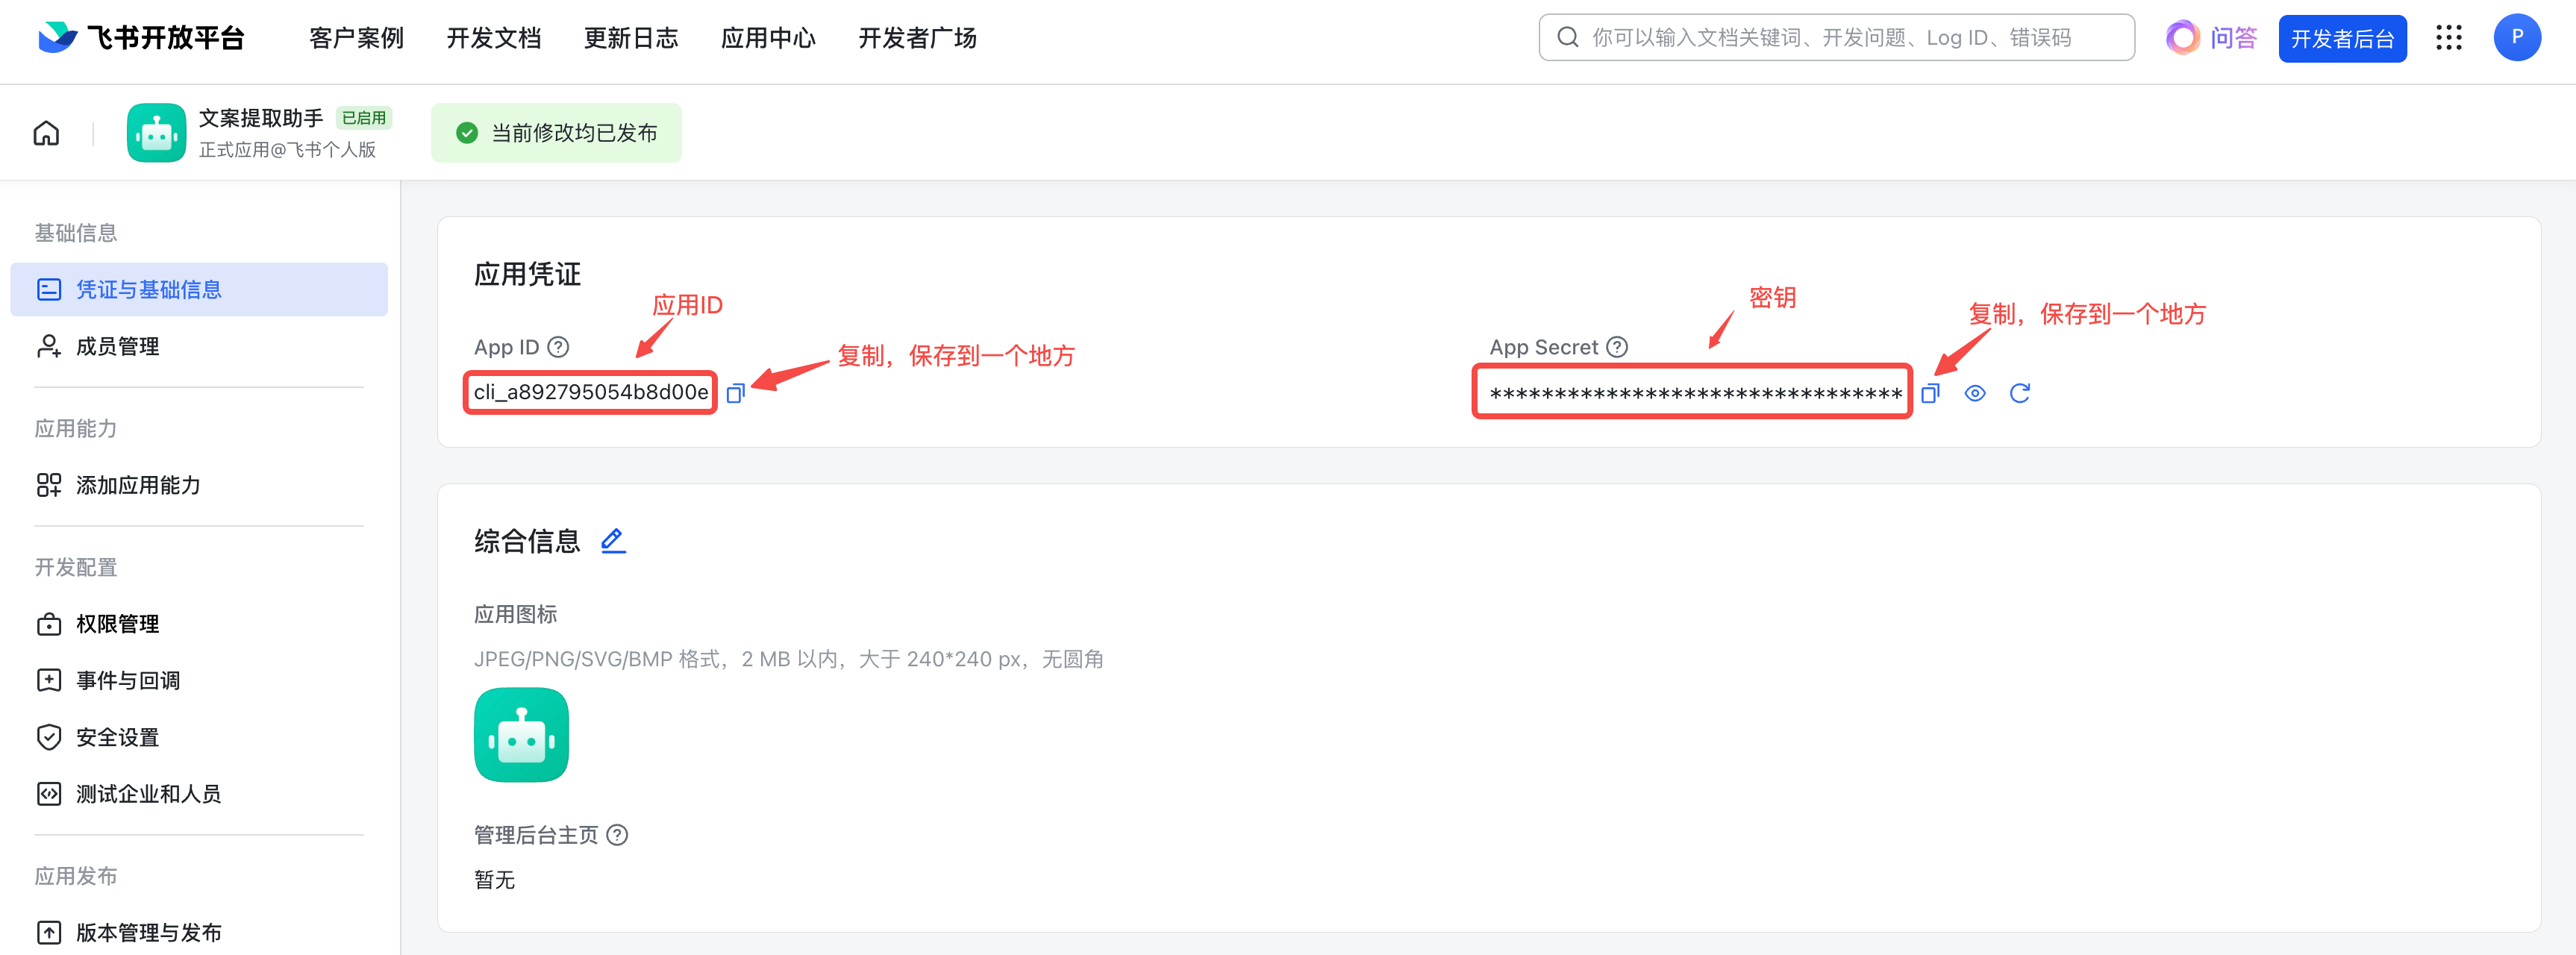Reveal the App Secret with eye icon

click(1975, 393)
